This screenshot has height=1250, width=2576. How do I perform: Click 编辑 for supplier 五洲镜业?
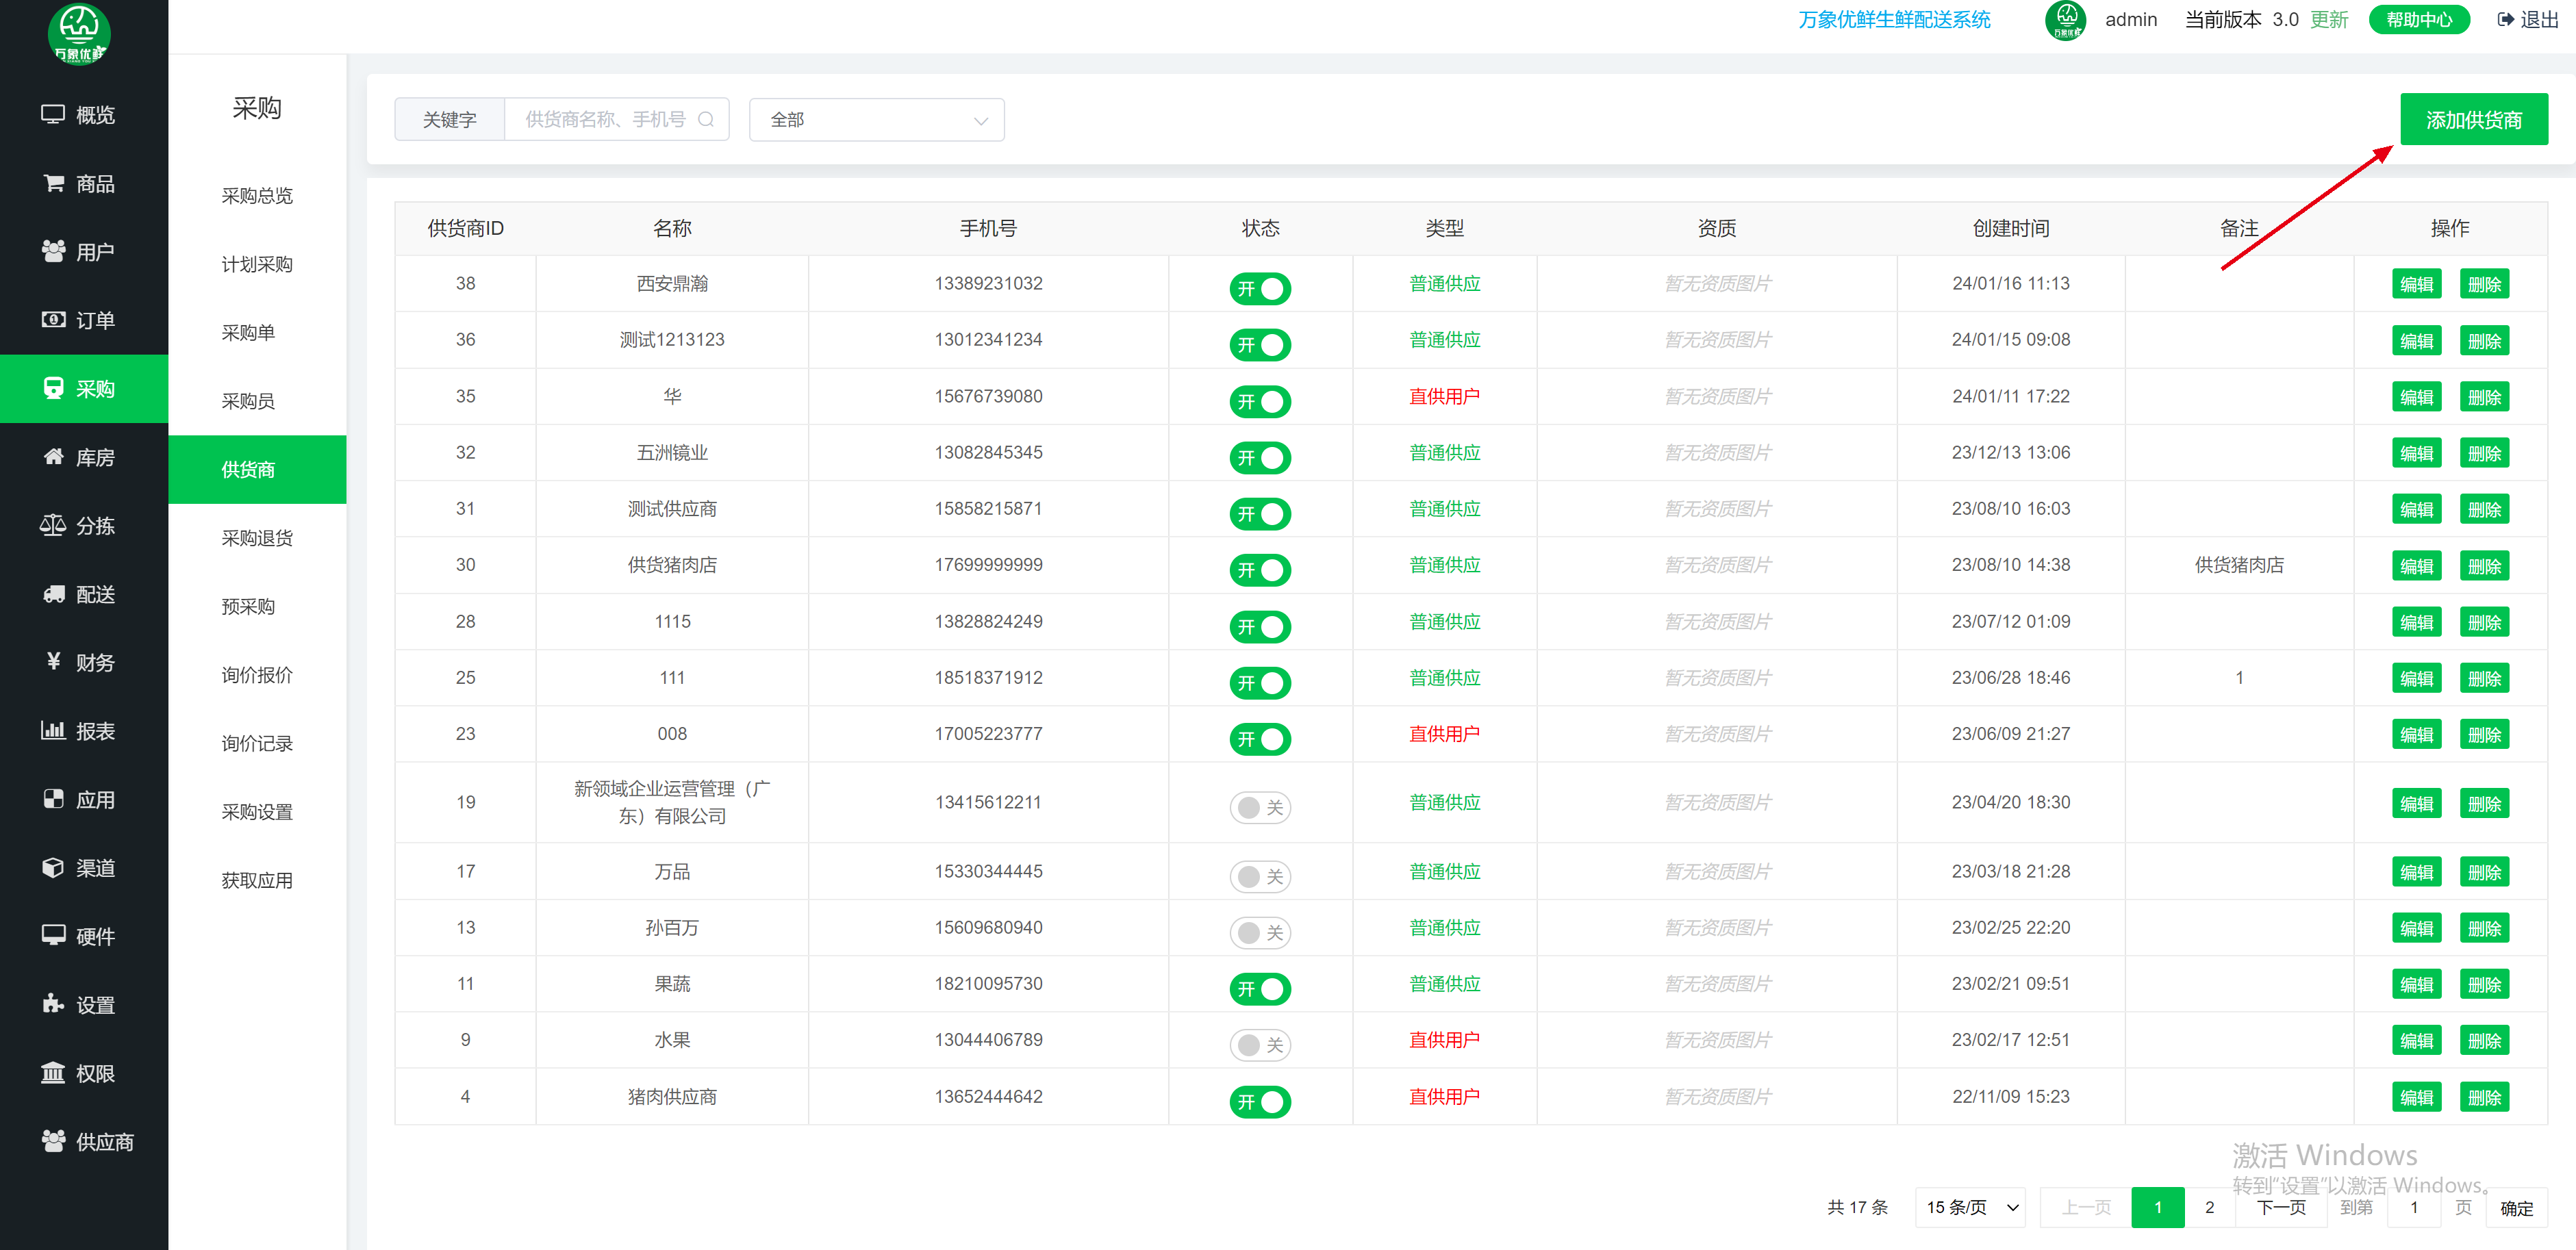pyautogui.click(x=2416, y=453)
